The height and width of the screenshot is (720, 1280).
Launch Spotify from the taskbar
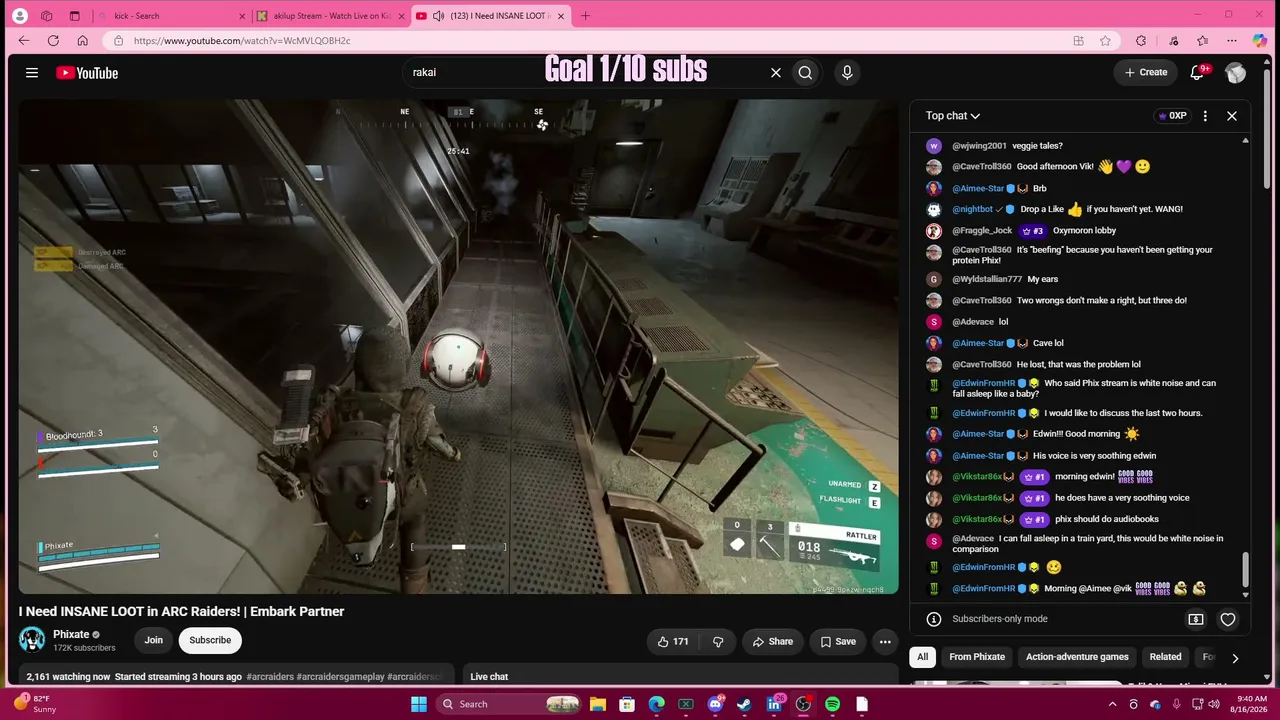pos(832,704)
